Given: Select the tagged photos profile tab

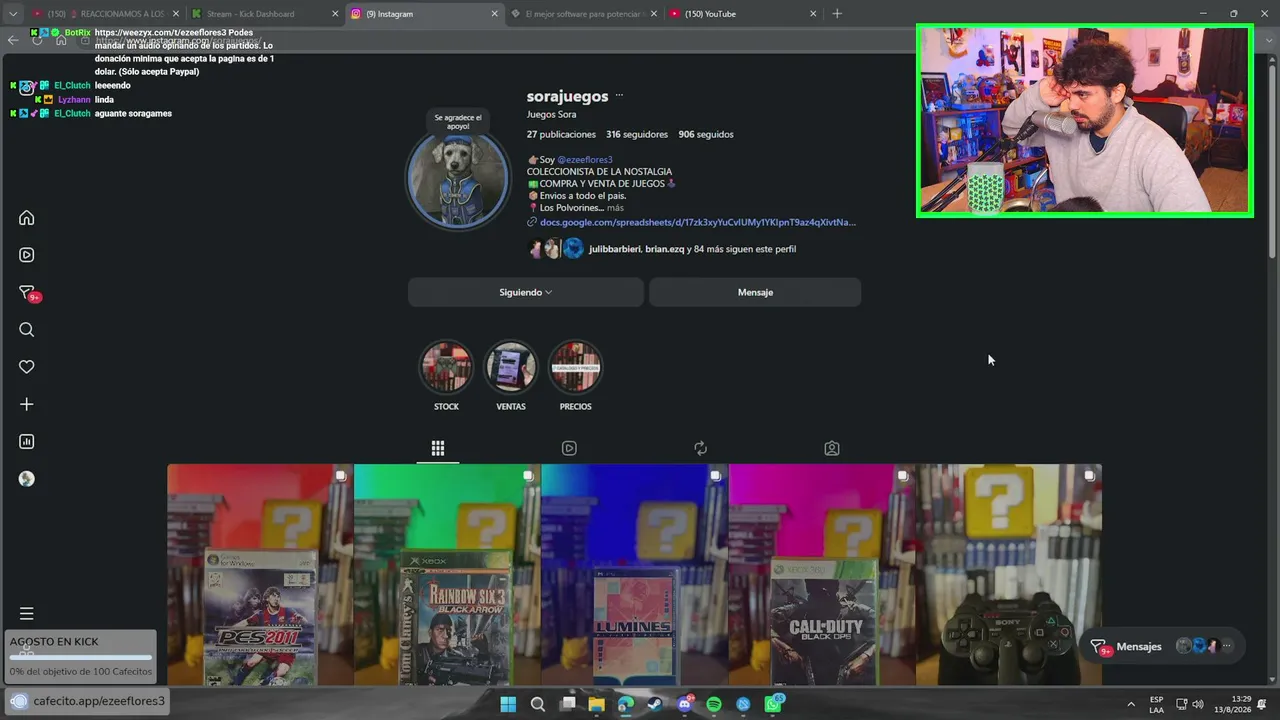Looking at the screenshot, I should click(x=832, y=448).
